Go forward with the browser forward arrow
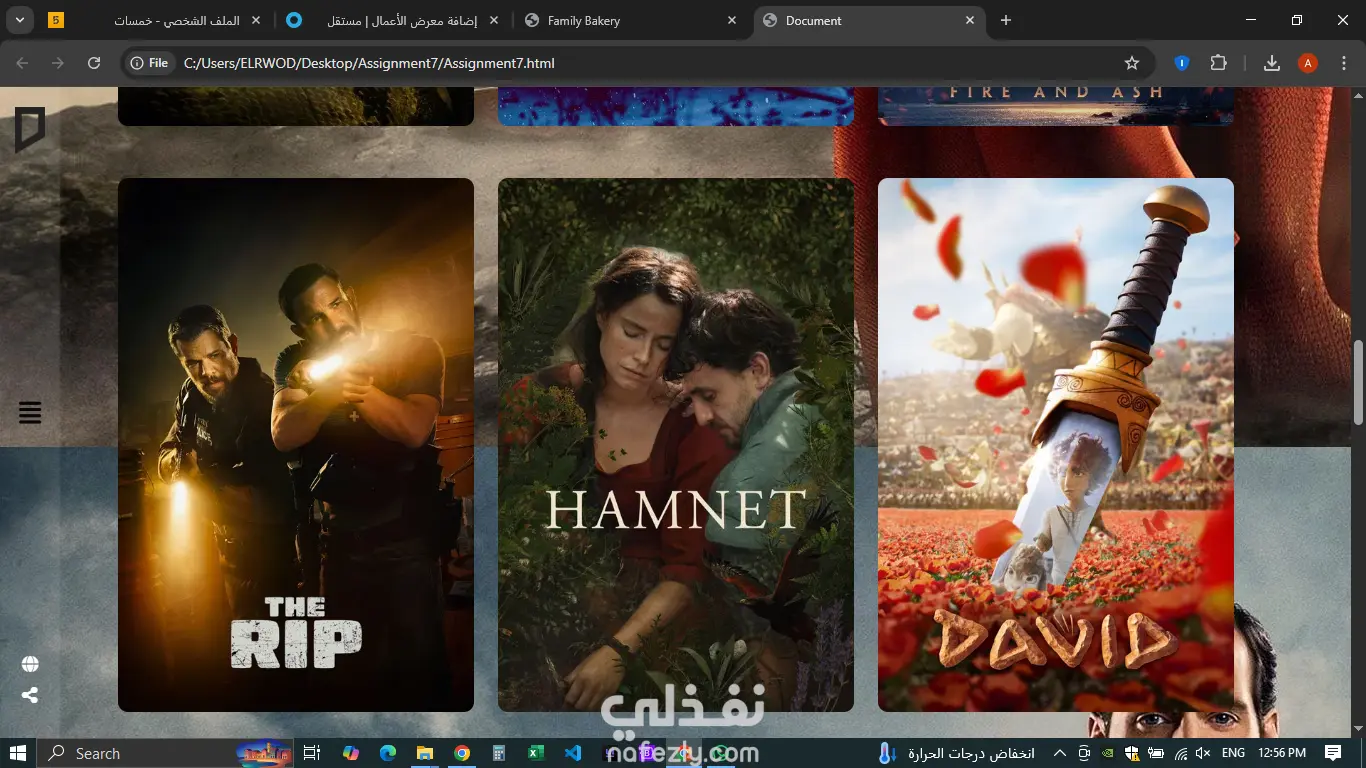Viewport: 1366px width, 768px height. point(58,63)
